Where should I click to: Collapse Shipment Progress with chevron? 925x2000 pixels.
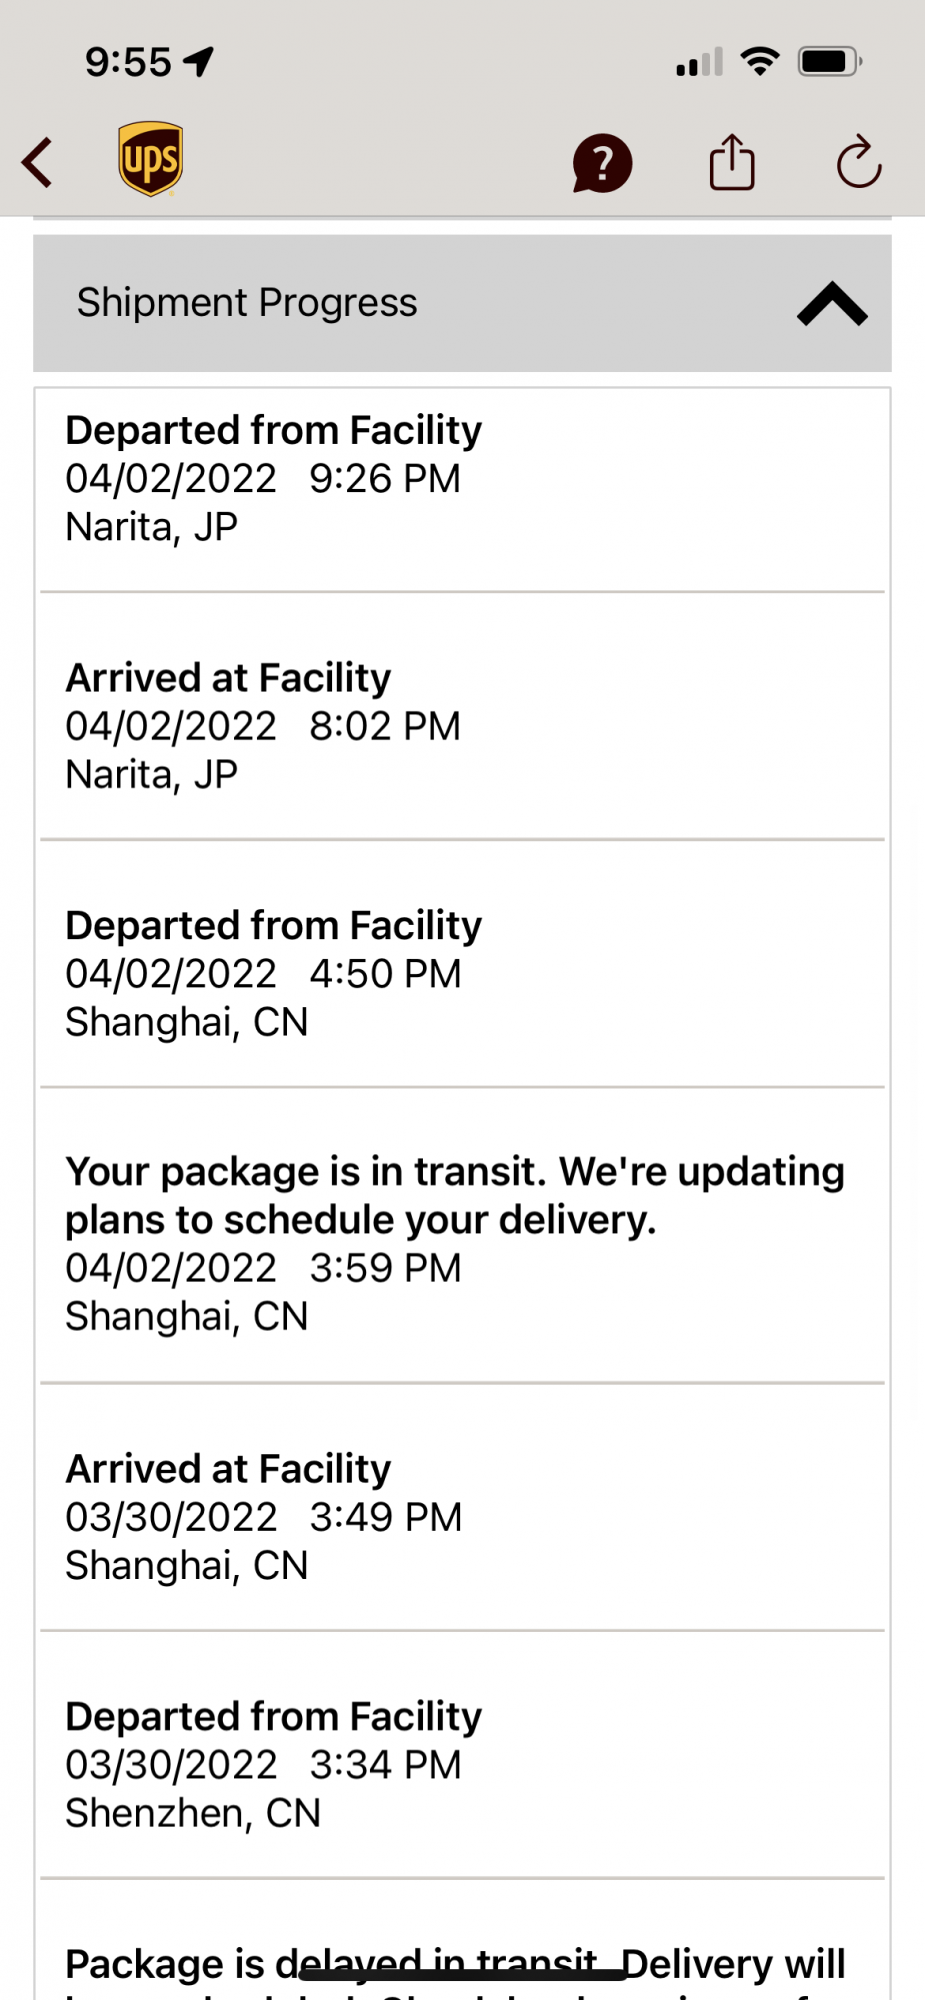point(832,304)
